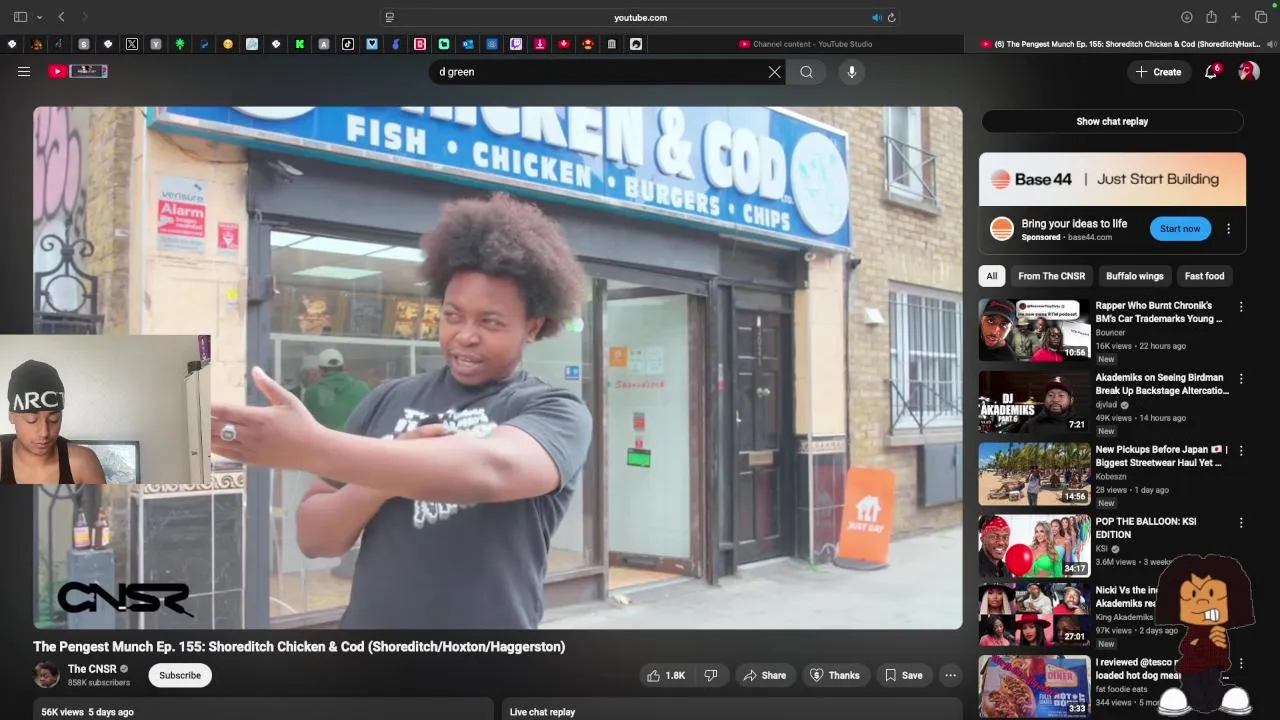Click the youtube.com address bar
This screenshot has height=720, width=1280.
pyautogui.click(x=640, y=17)
